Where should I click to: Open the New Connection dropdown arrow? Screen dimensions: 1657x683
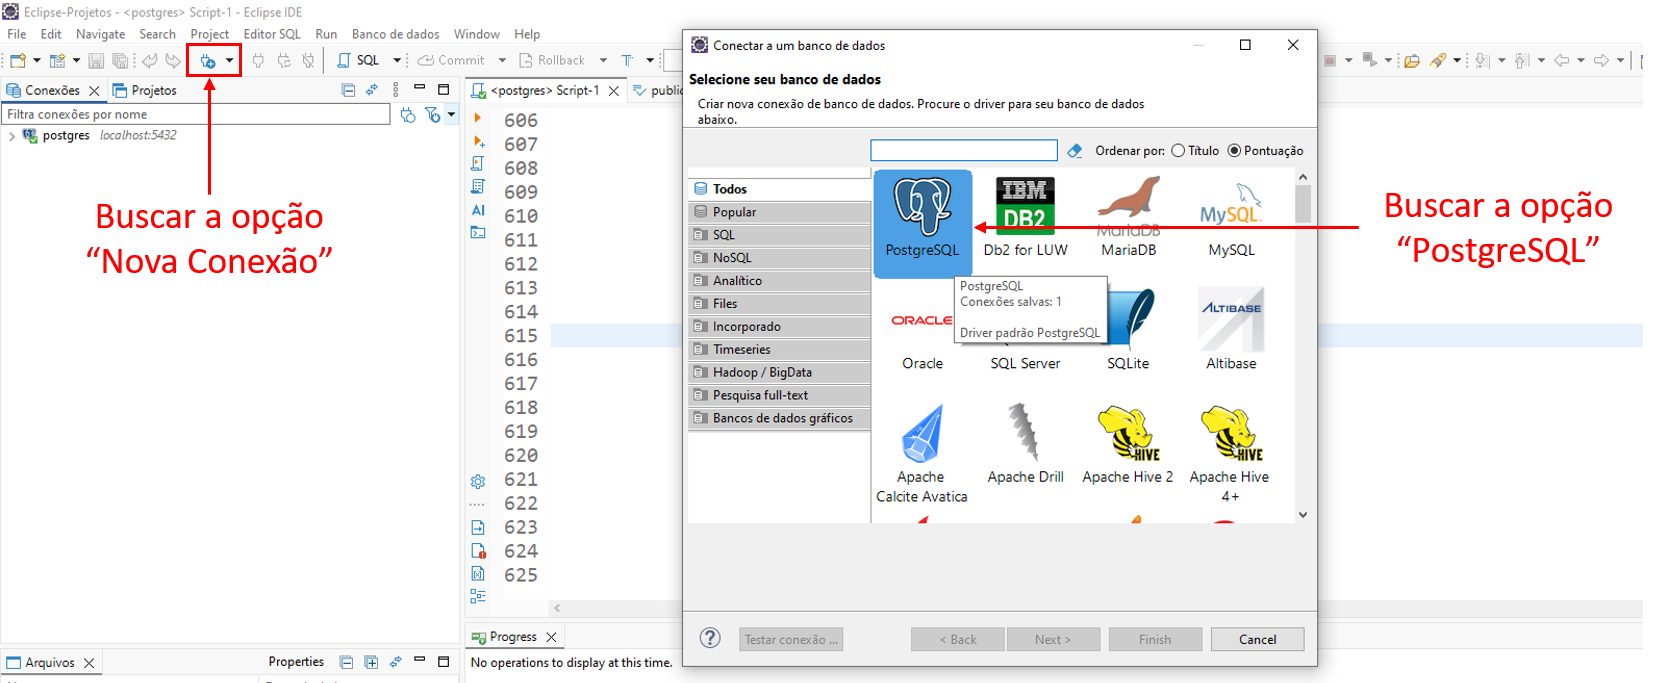click(229, 61)
